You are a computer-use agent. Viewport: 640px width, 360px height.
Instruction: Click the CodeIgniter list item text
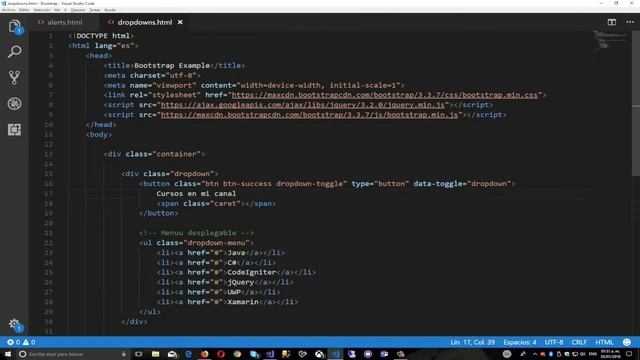coord(252,272)
